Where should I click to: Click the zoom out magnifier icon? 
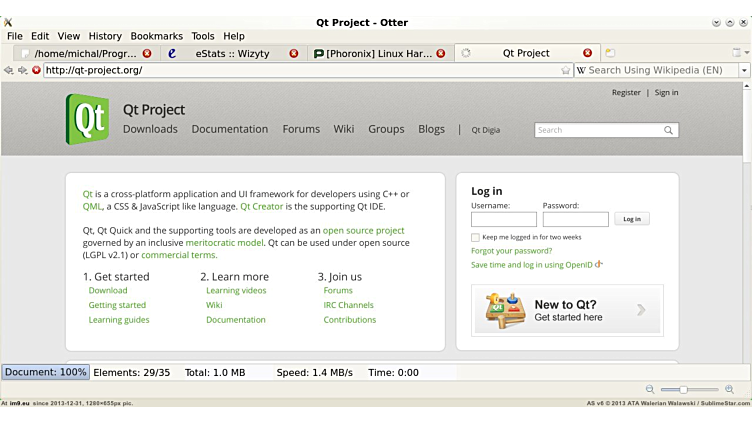pos(650,389)
